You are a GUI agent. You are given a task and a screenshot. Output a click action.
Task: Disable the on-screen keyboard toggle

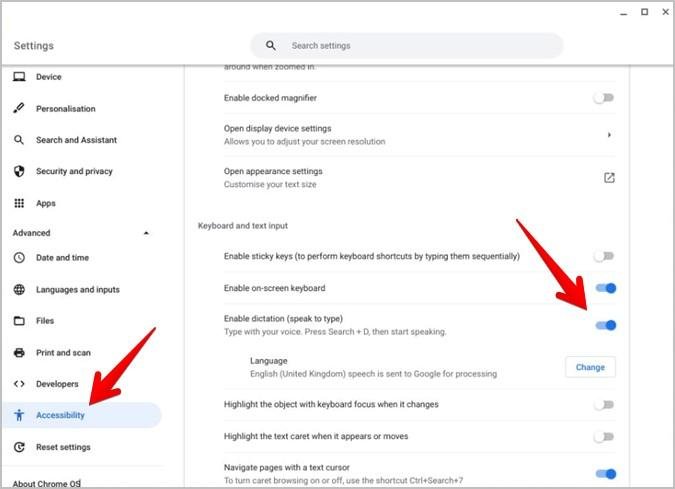pyautogui.click(x=605, y=289)
